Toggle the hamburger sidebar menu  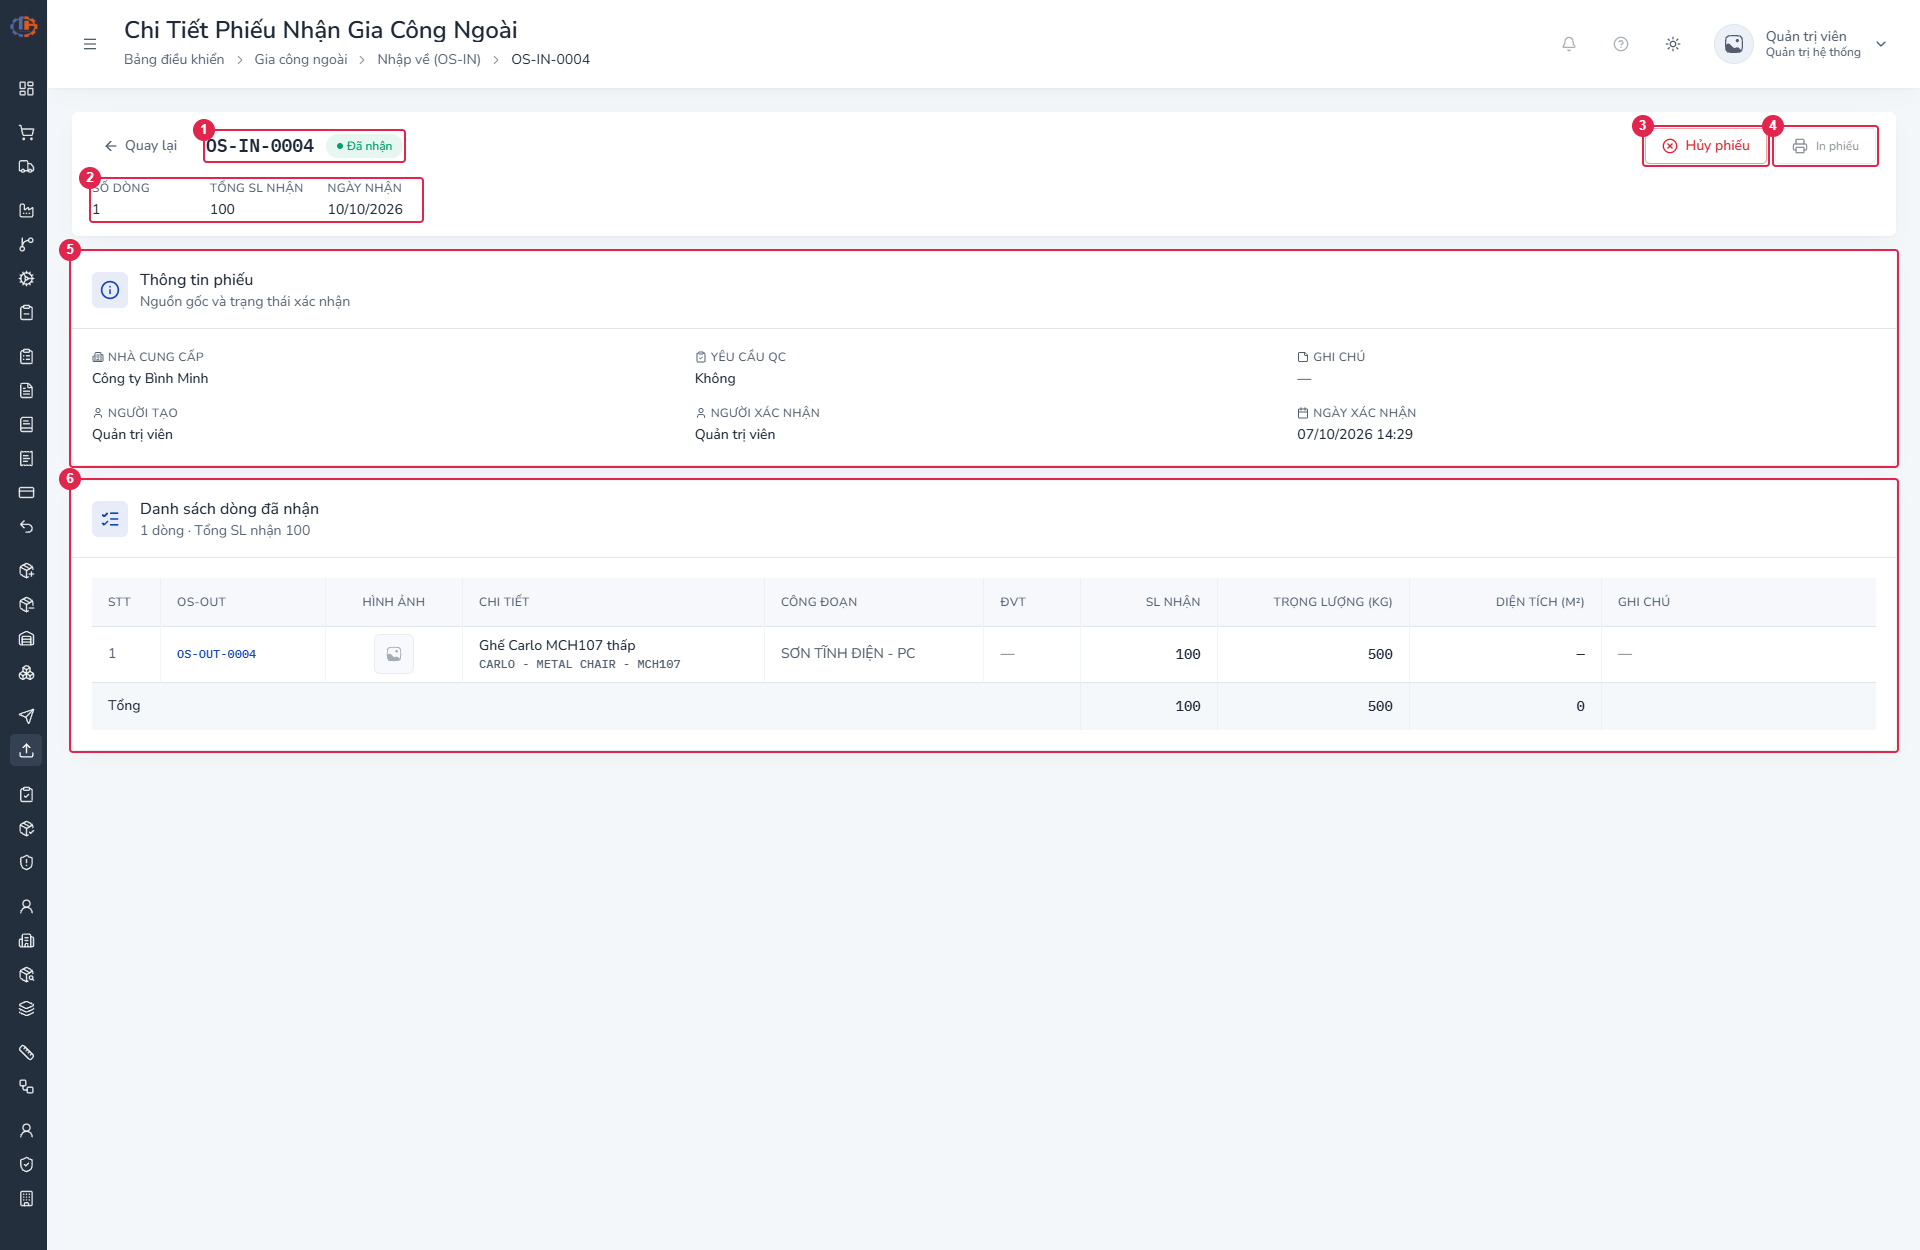click(x=90, y=44)
